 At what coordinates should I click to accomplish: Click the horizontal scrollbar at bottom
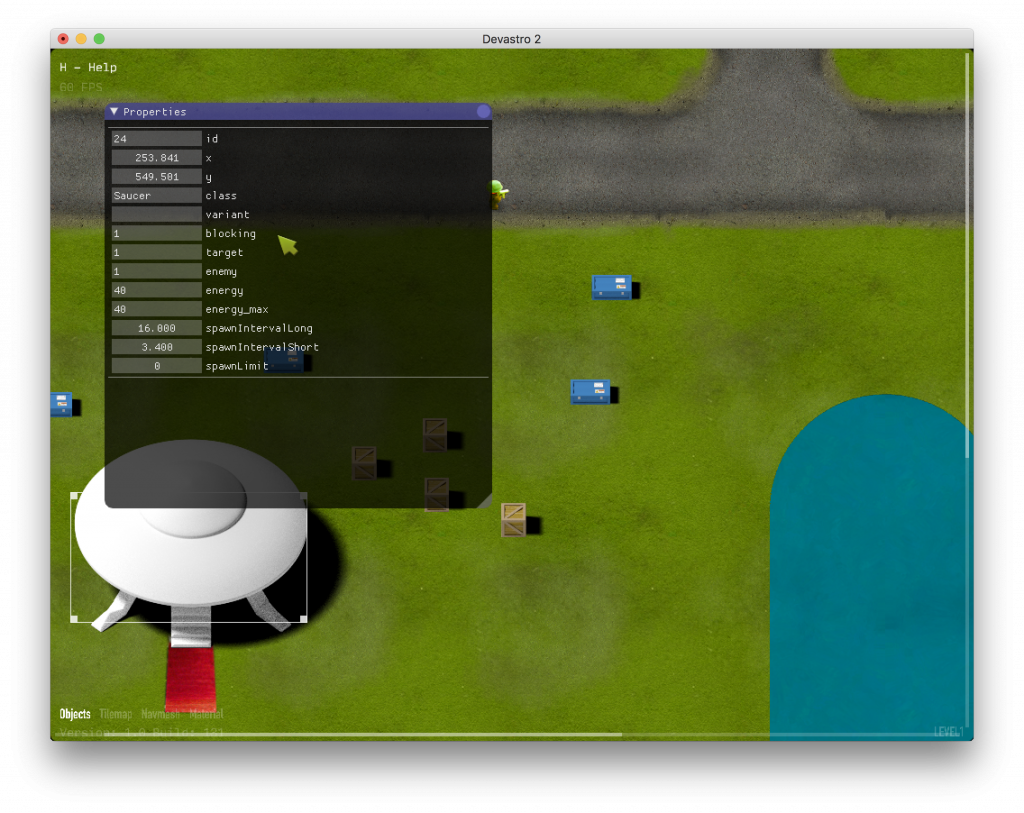(340, 735)
